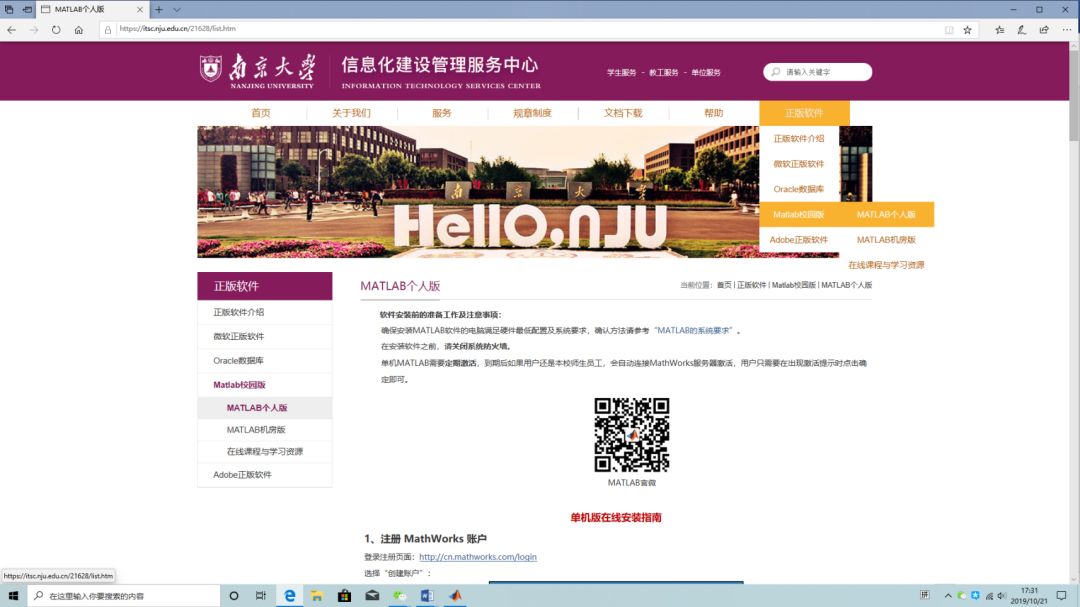The height and width of the screenshot is (607, 1080).
Task: Open the 服务 navigation menu
Action: coord(442,113)
